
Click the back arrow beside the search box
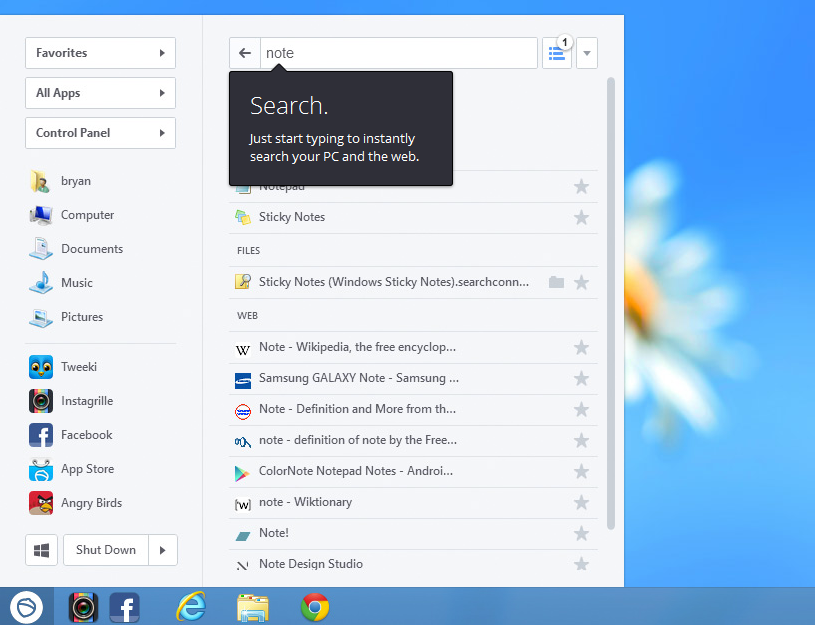[244, 53]
